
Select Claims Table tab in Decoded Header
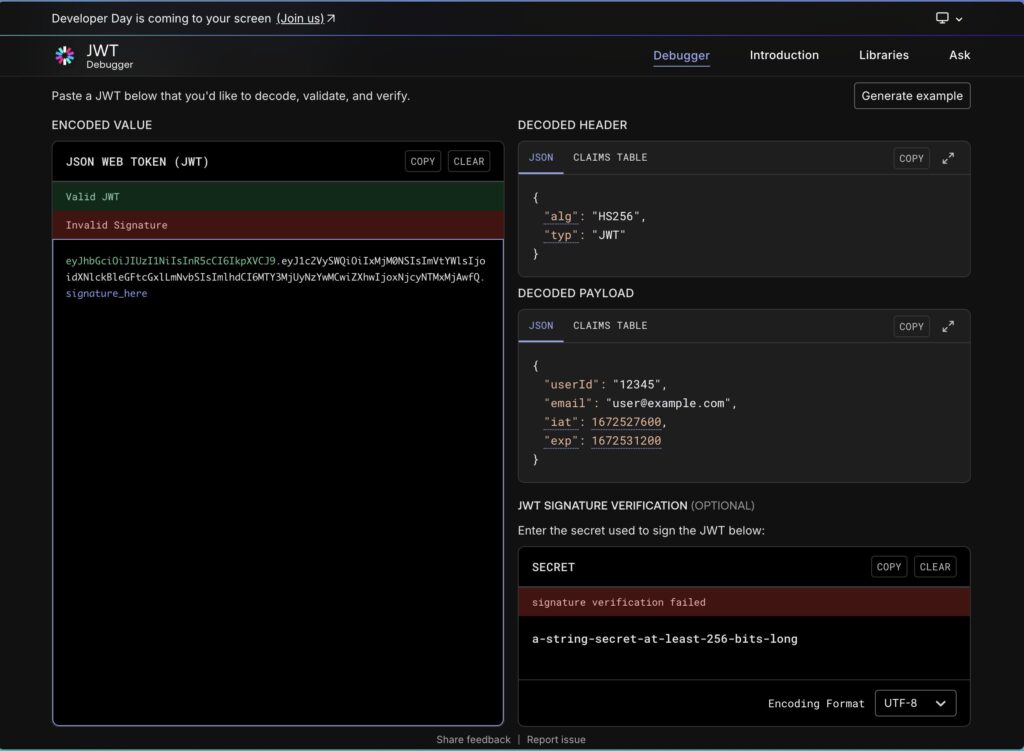pos(610,157)
